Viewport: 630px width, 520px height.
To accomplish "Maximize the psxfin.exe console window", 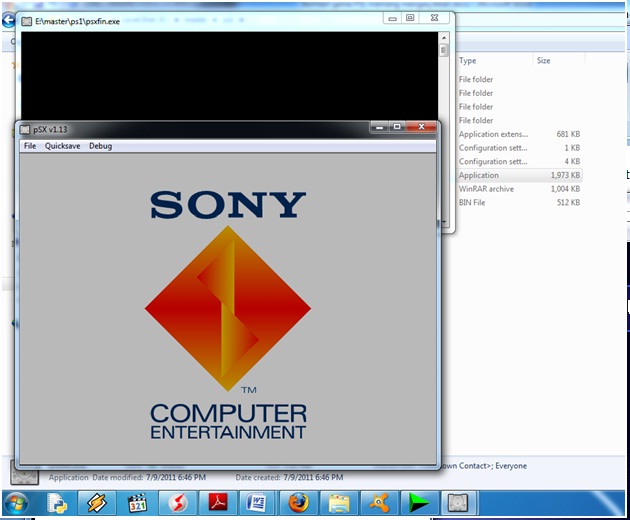I will 410,18.
